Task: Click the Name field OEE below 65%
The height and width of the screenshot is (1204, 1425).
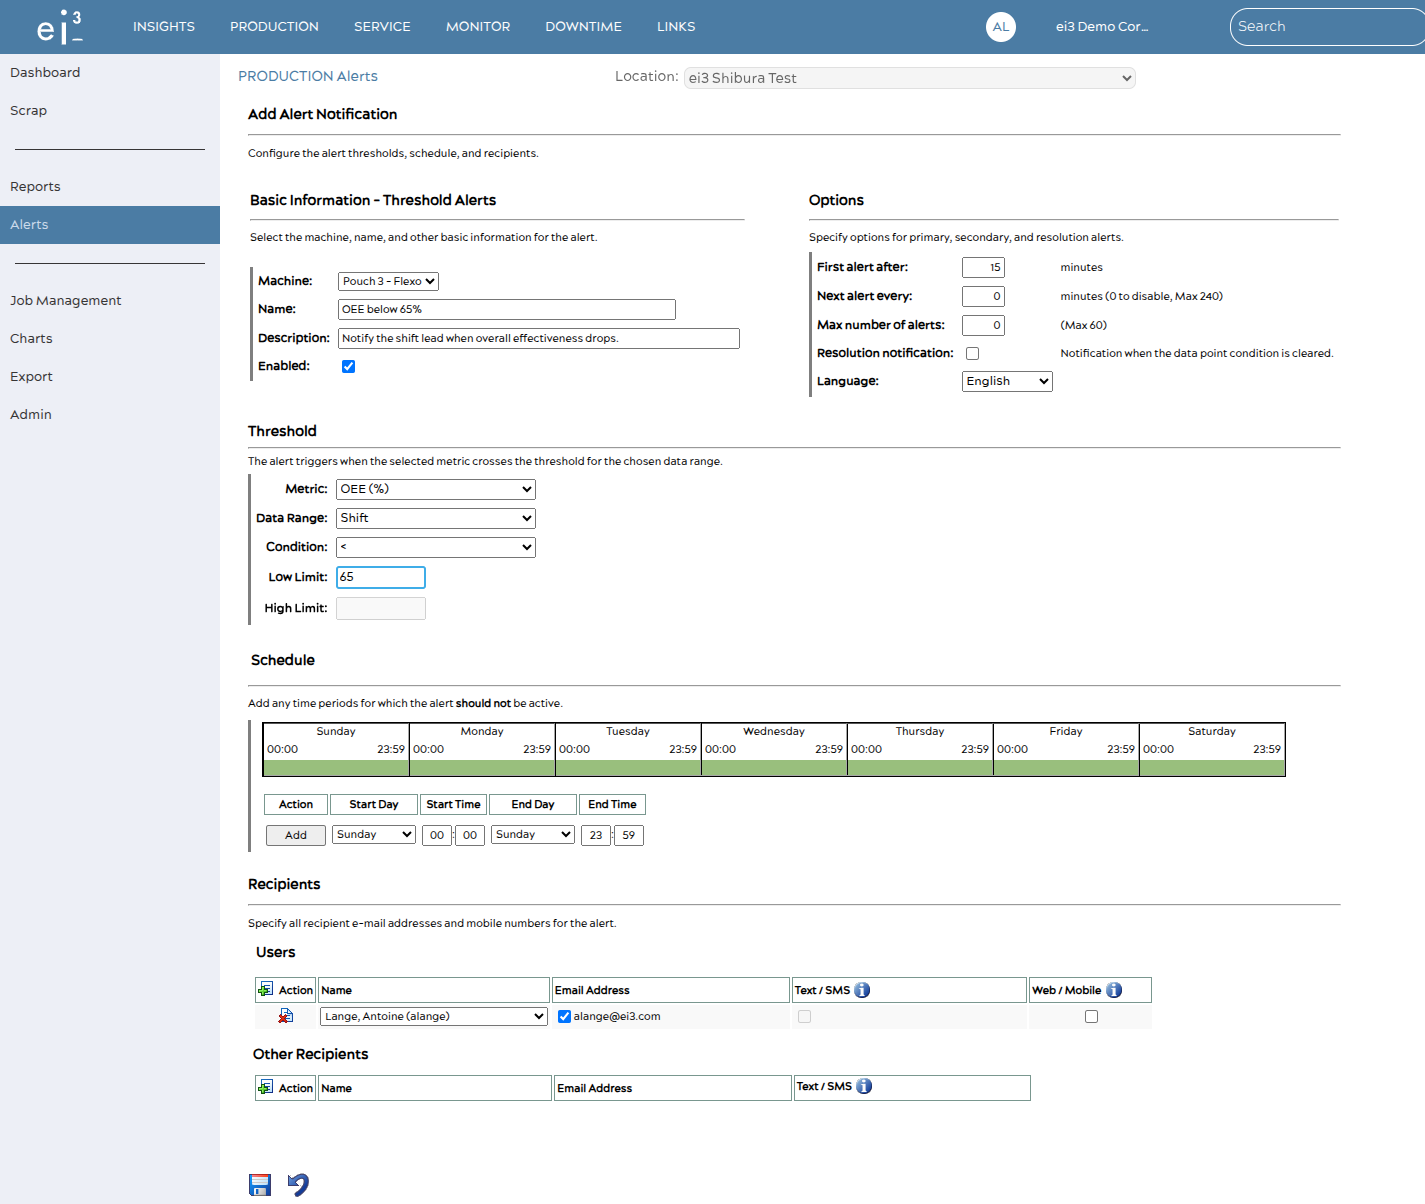Action: point(507,310)
